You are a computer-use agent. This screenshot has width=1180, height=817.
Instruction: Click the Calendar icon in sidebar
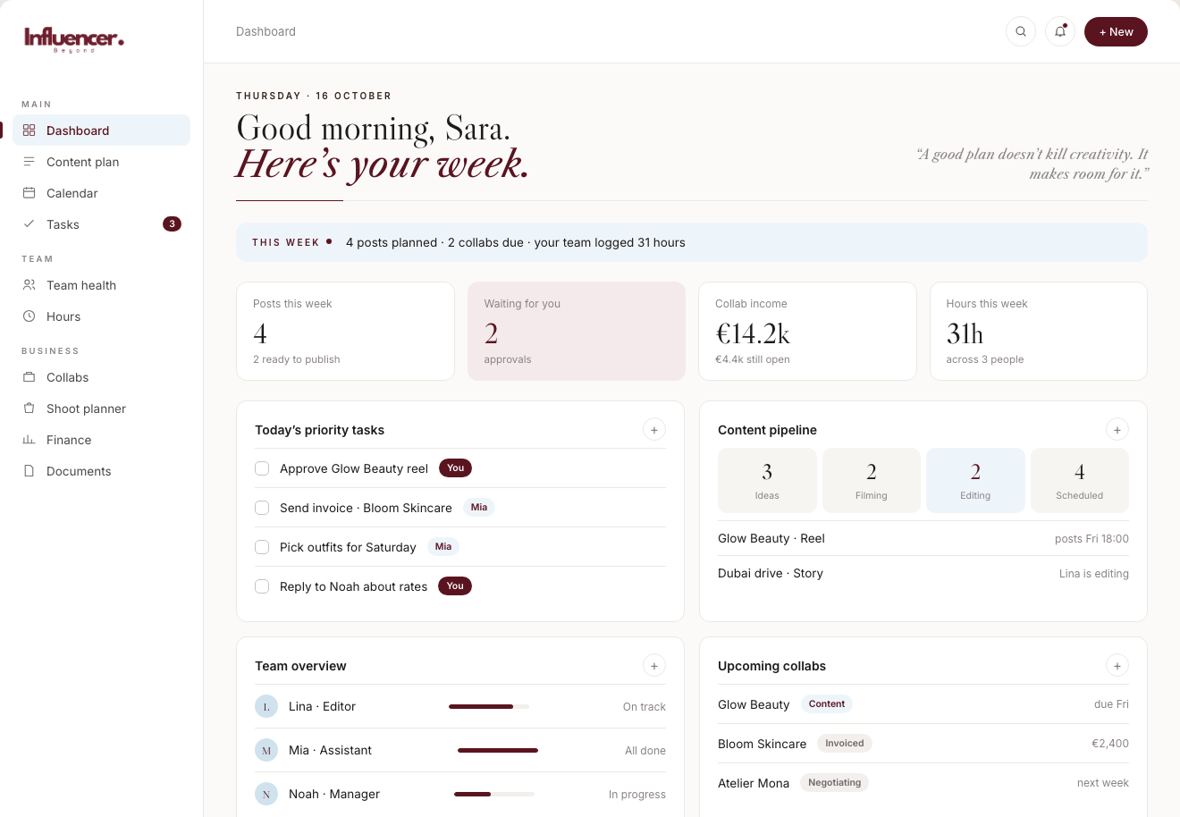tap(29, 193)
